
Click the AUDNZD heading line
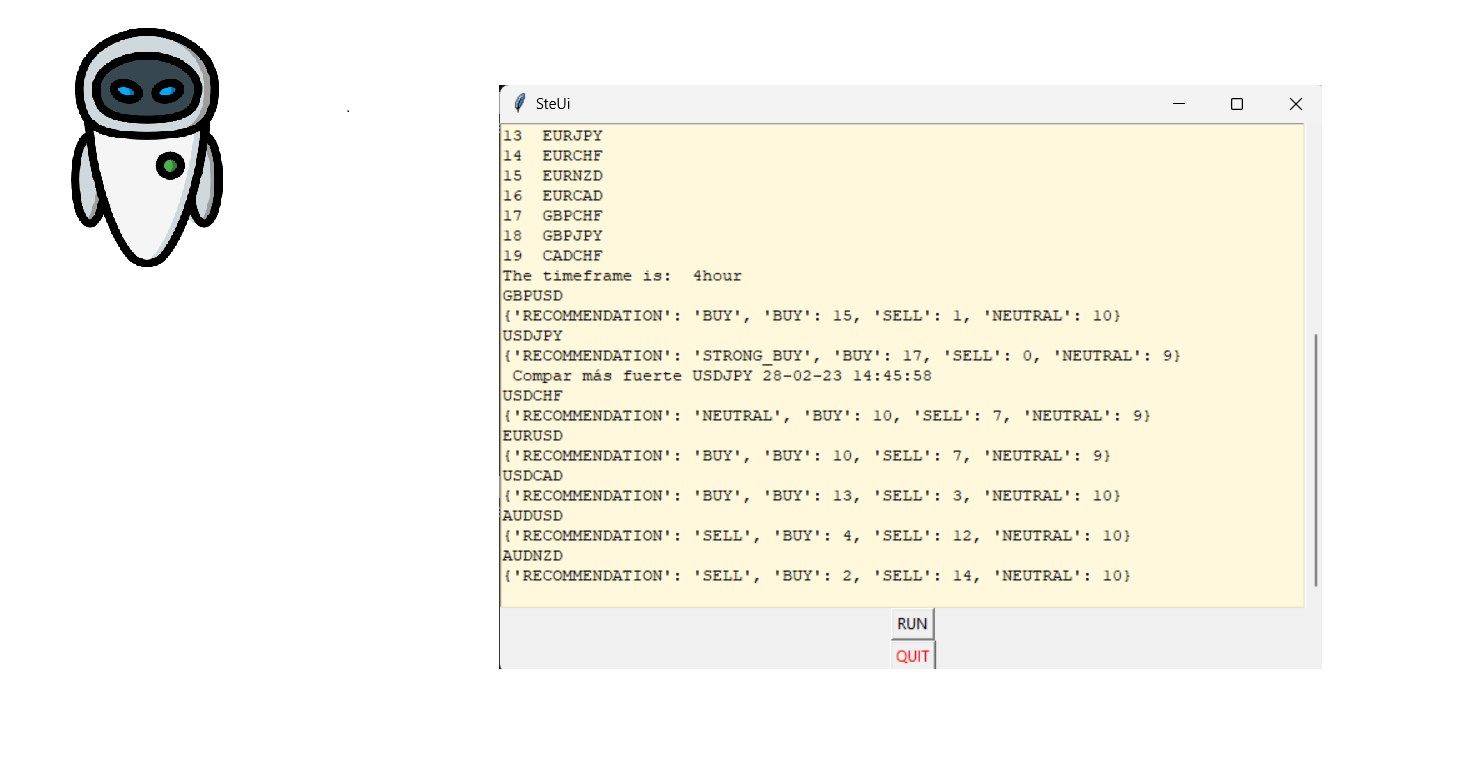[x=533, y=555]
